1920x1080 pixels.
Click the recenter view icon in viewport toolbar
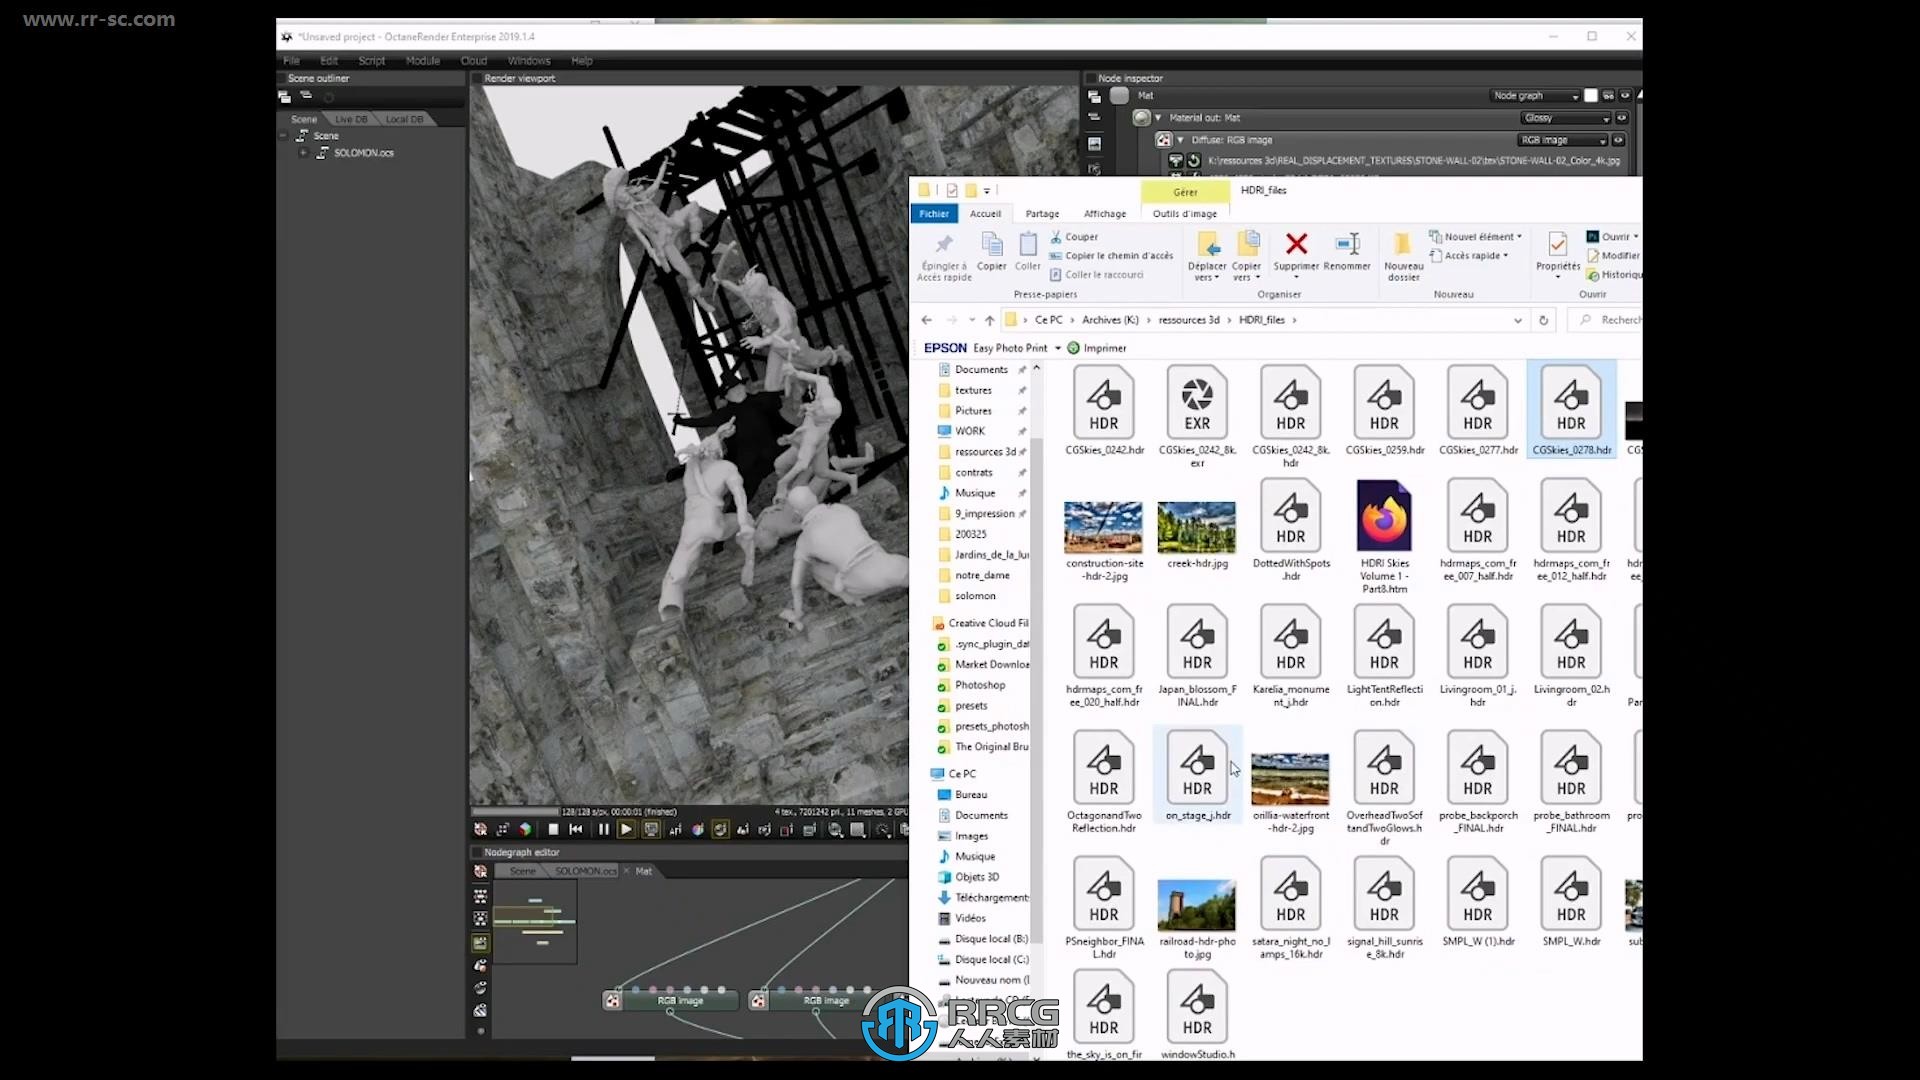[x=502, y=829]
